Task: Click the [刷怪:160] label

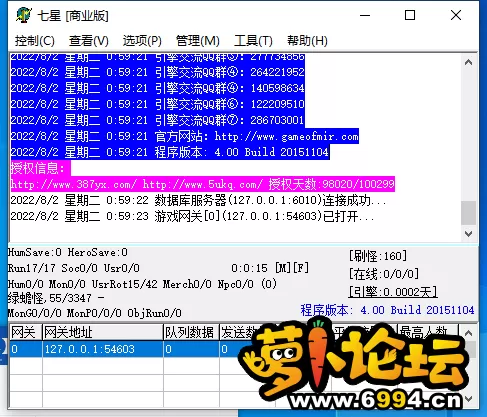Action: pos(378,256)
